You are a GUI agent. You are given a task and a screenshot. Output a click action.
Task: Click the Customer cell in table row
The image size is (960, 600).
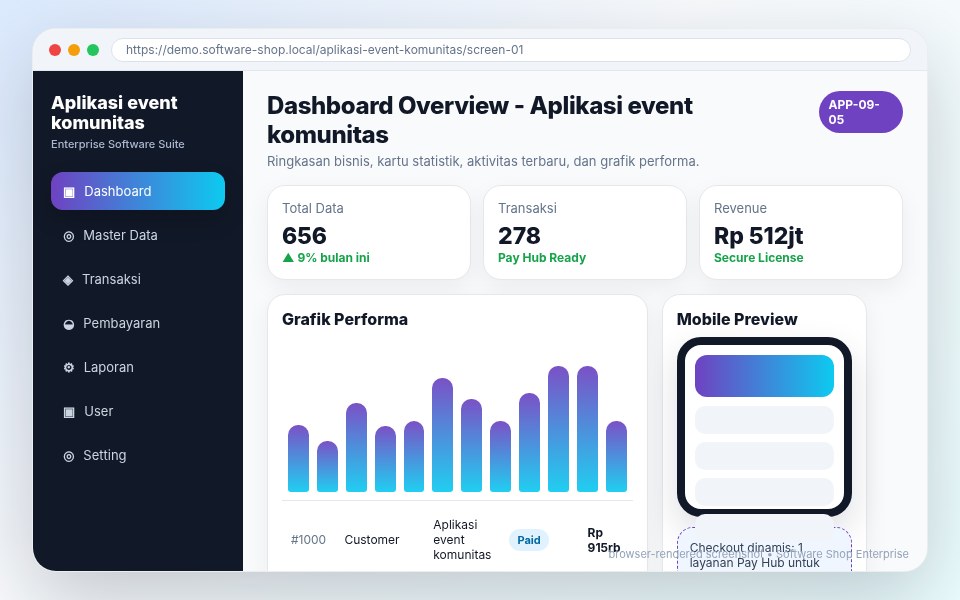pyautogui.click(x=372, y=540)
